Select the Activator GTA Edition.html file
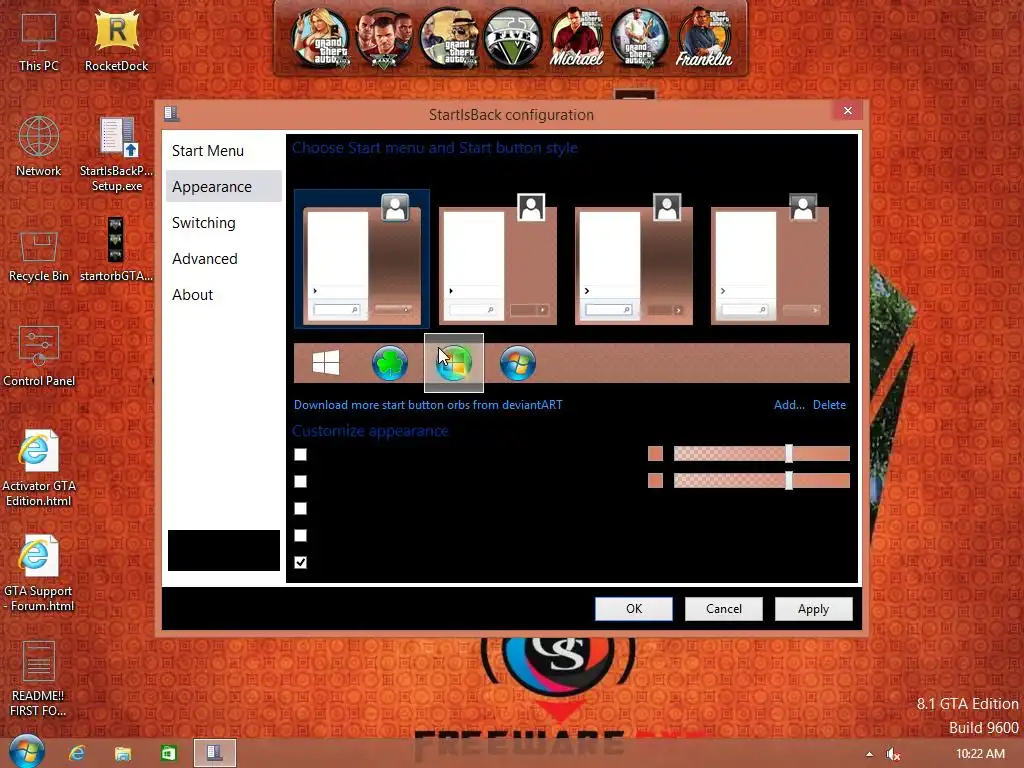This screenshot has height=768, width=1024. point(39,469)
